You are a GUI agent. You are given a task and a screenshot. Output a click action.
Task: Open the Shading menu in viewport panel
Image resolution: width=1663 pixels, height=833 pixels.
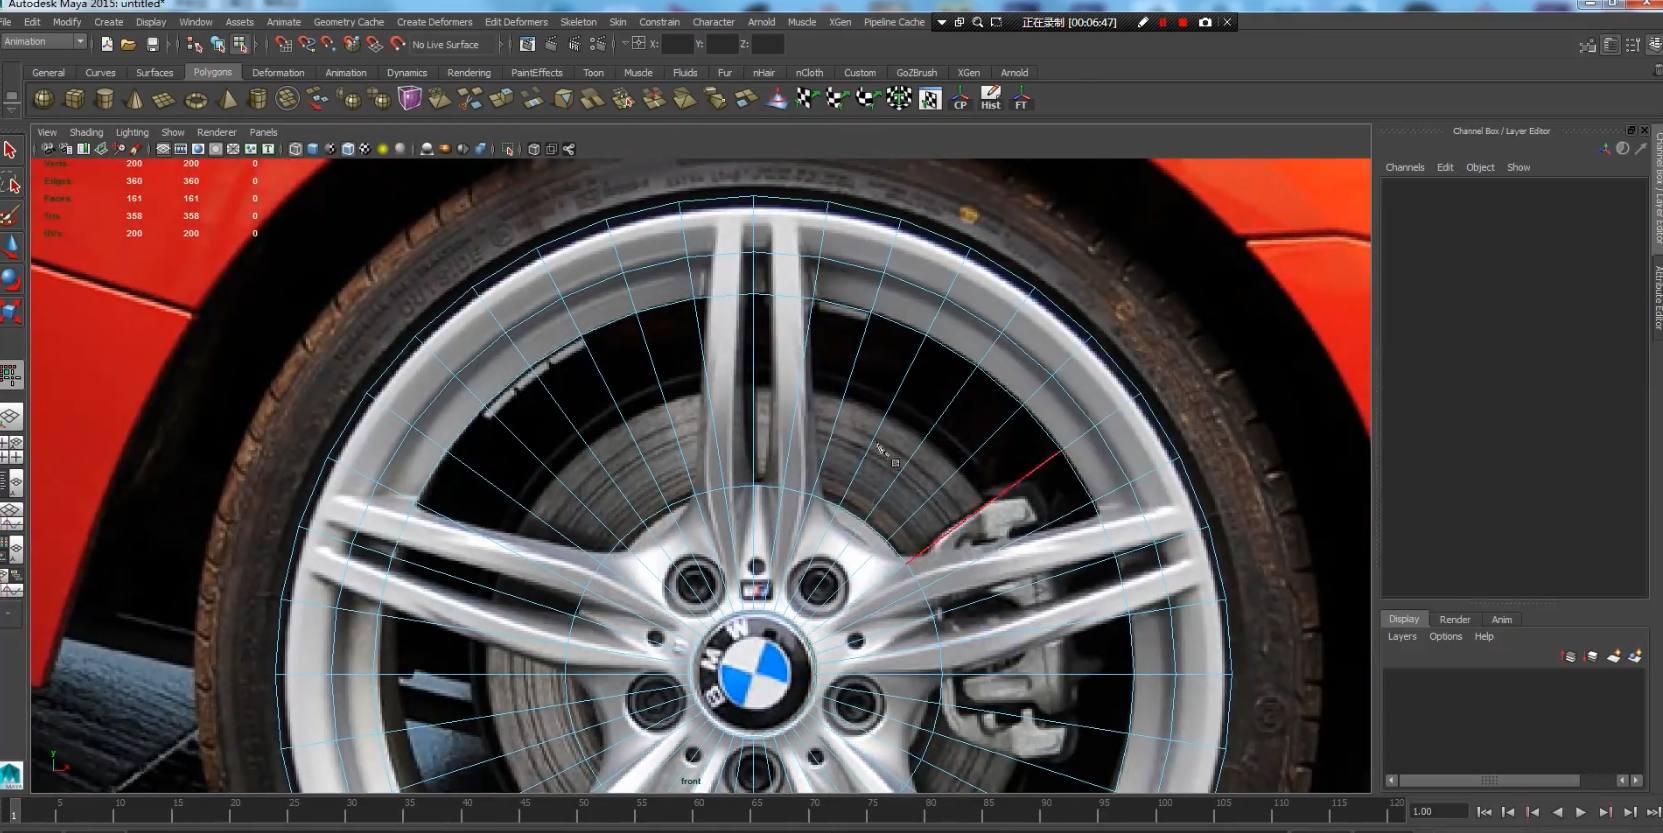click(x=86, y=132)
